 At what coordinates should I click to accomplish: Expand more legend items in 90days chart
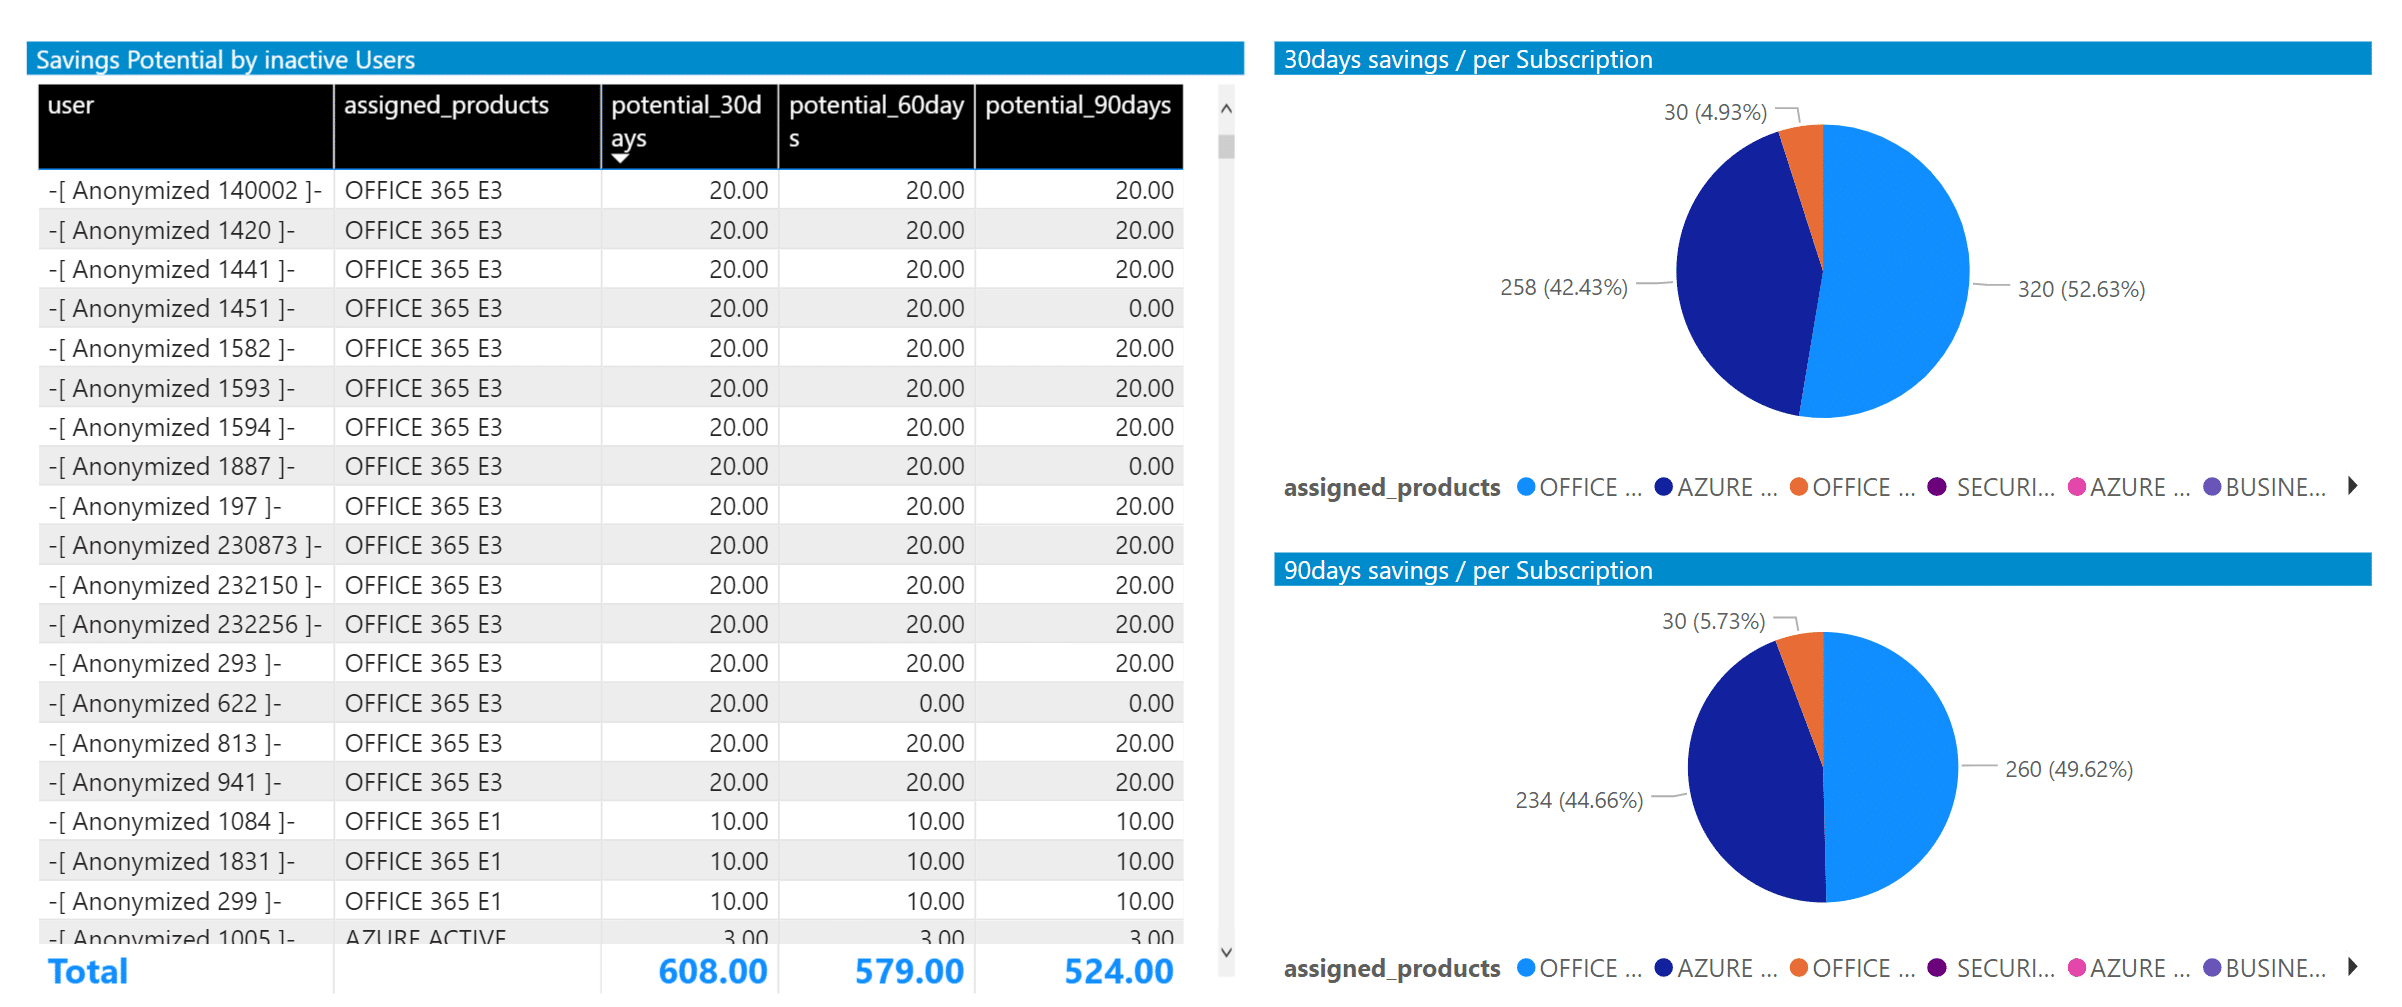(x=2352, y=967)
